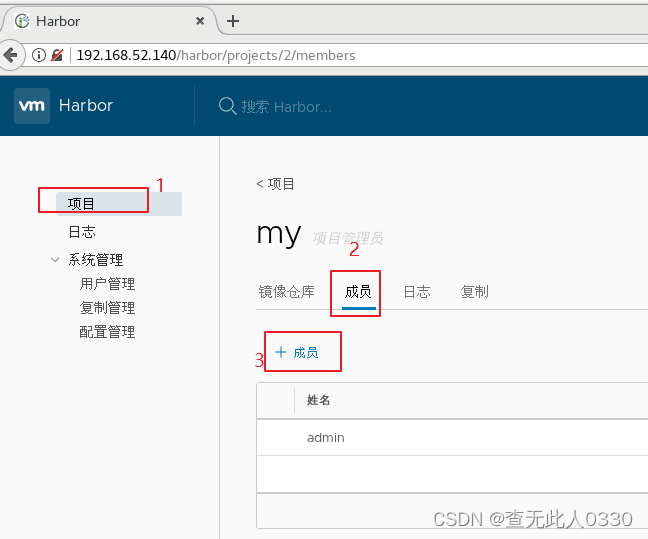Open a new browser tab with plus button
The width and height of the screenshot is (648, 539).
click(233, 21)
